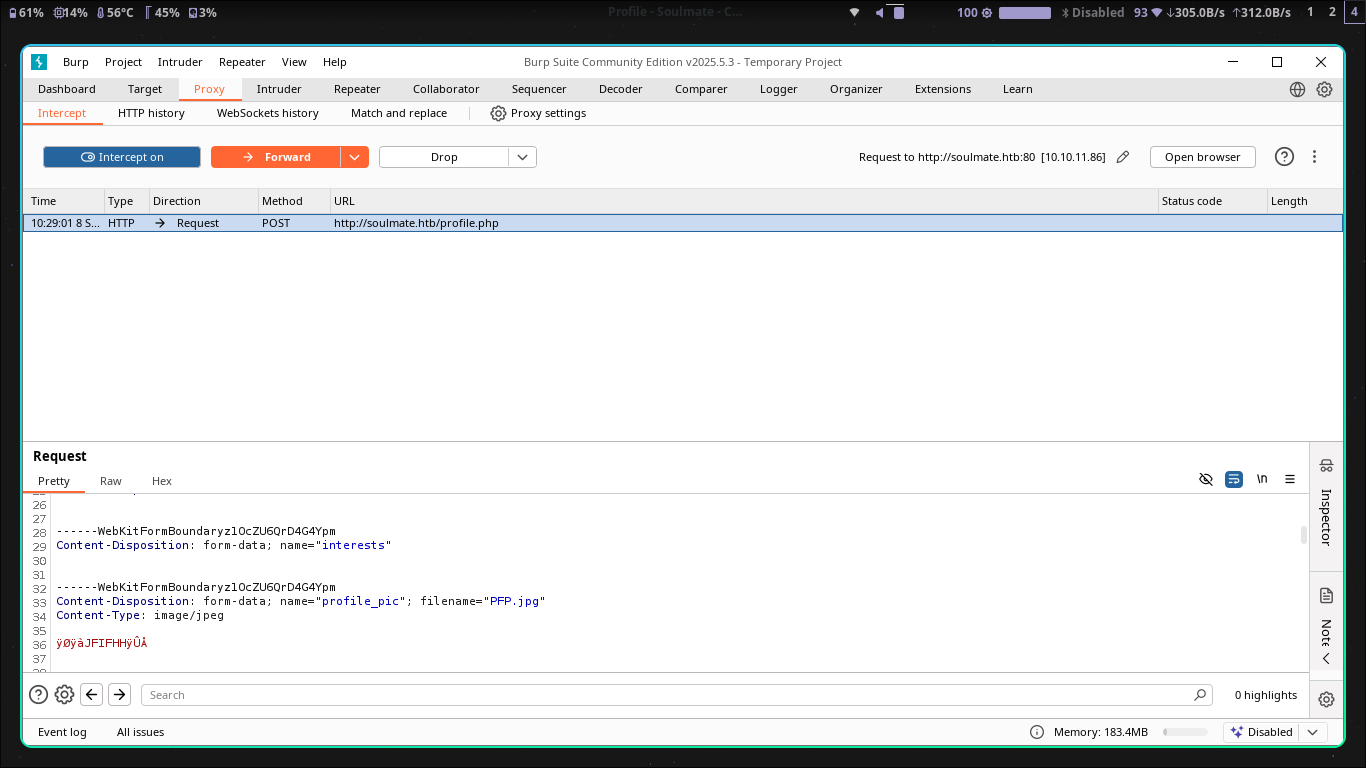Click the hide-response eye icon in editor toolbar

click(1206, 479)
